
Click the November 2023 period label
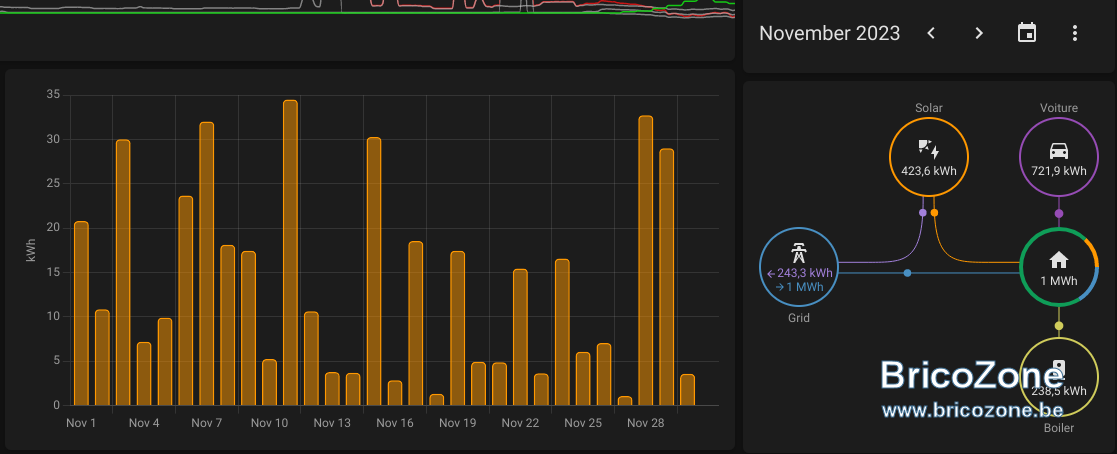point(829,33)
